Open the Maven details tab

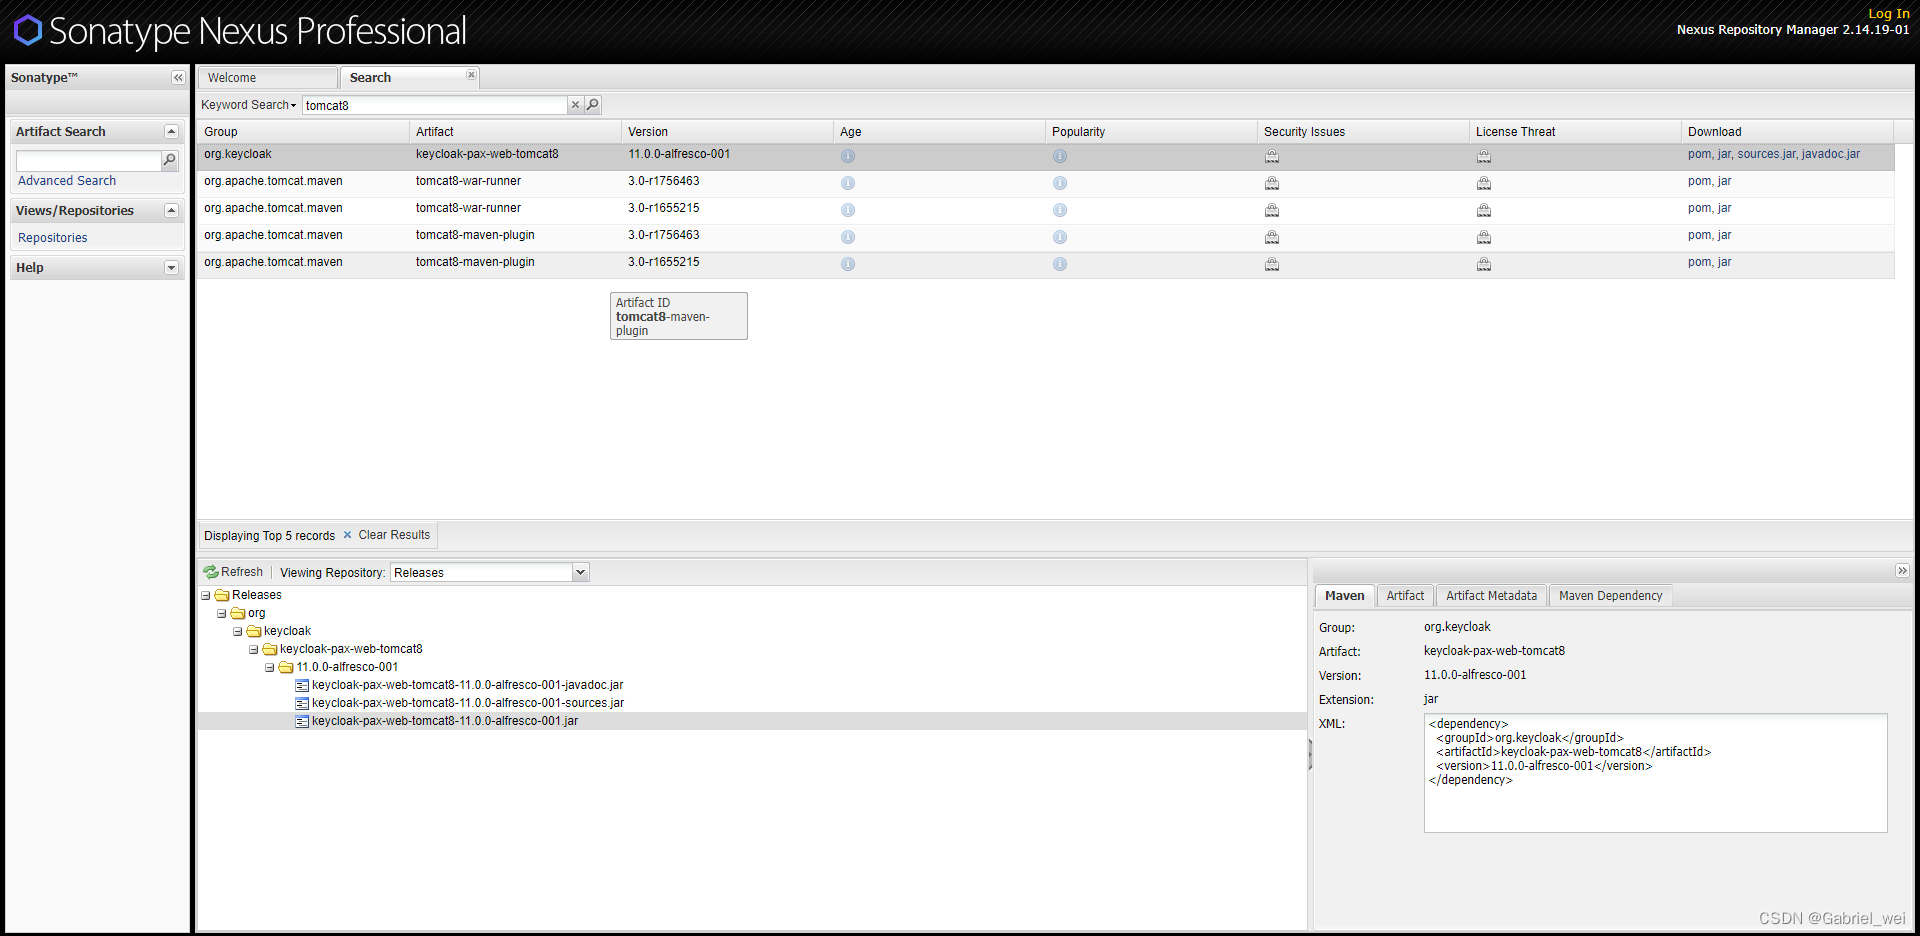pos(1345,596)
